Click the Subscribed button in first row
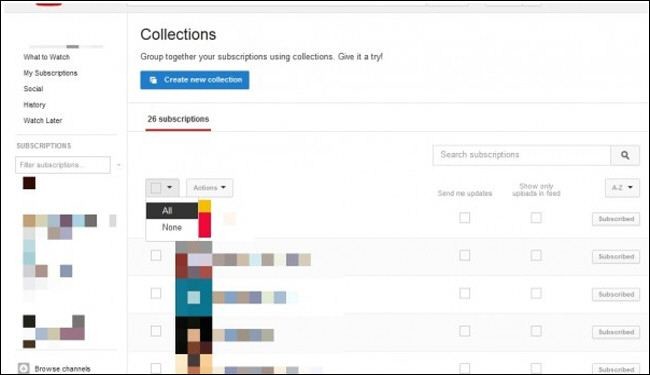Viewport: 650px width, 375px height. pos(616,219)
